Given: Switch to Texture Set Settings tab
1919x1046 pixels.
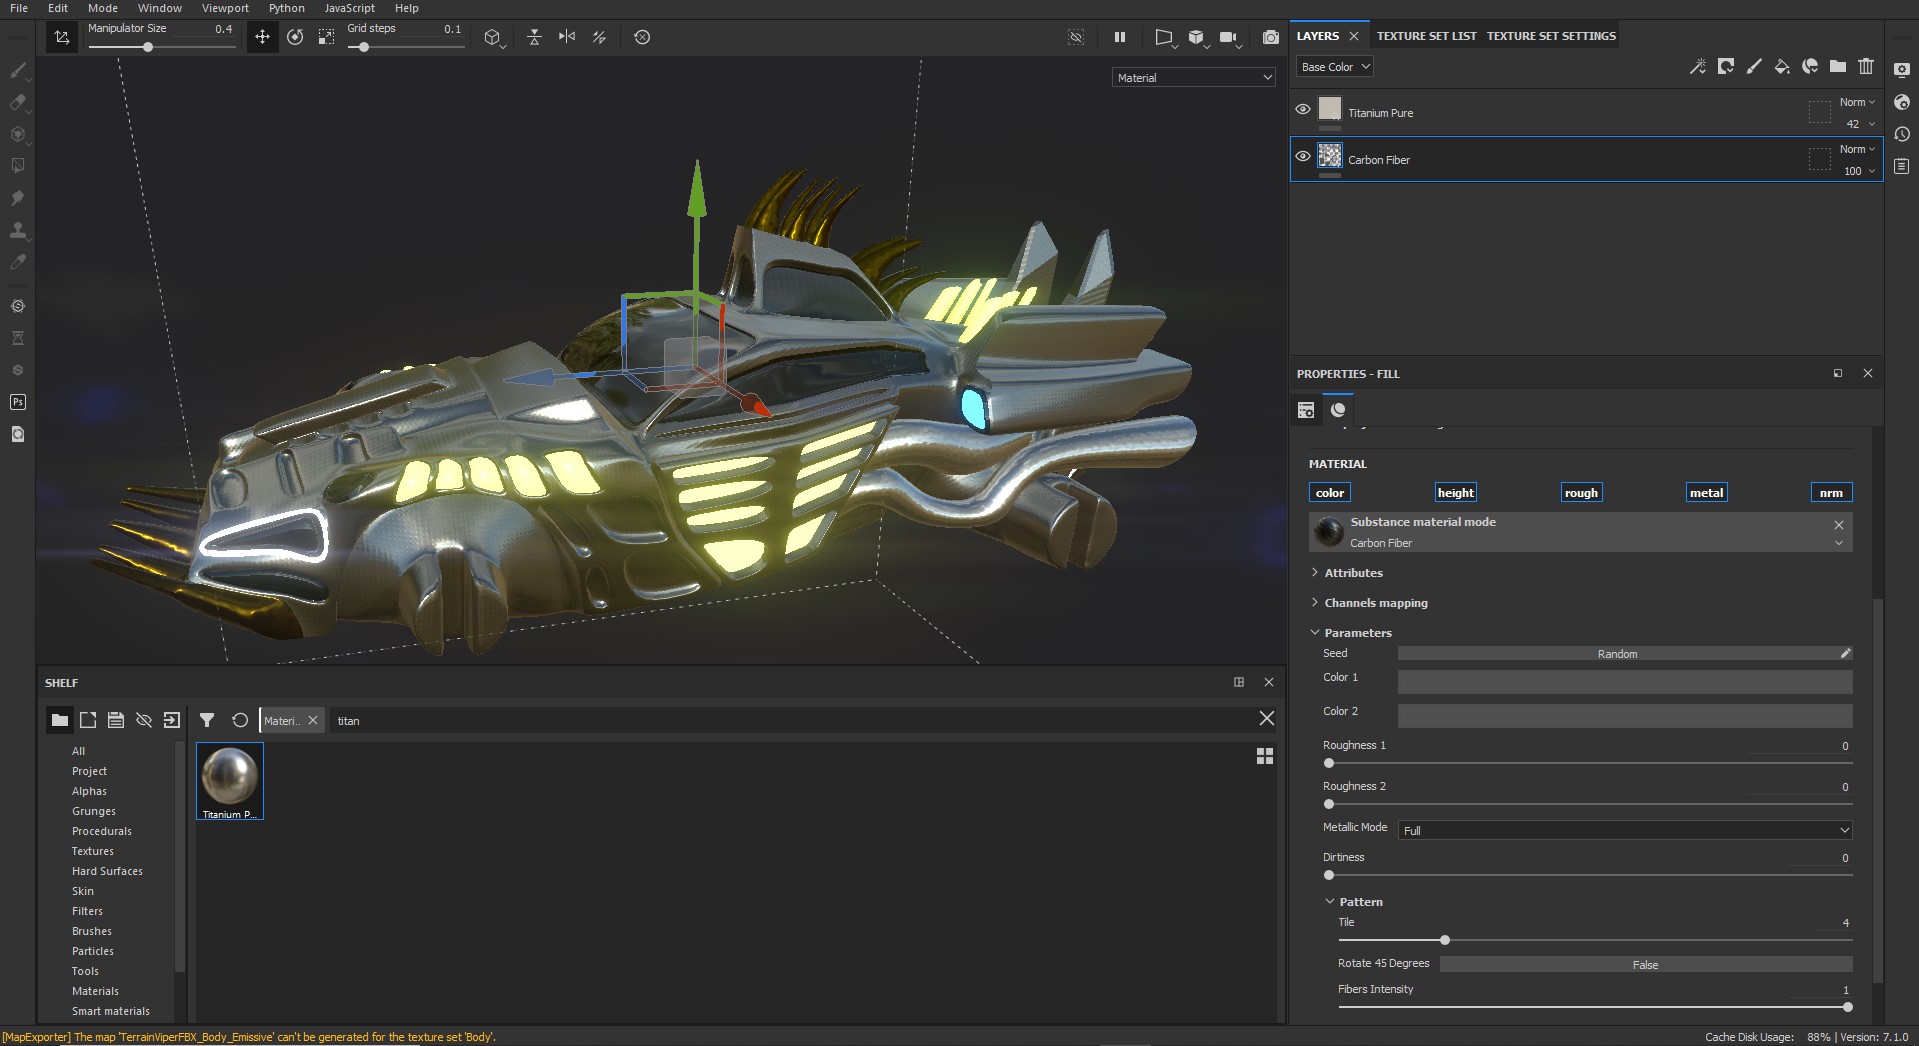Looking at the screenshot, I should [1551, 36].
